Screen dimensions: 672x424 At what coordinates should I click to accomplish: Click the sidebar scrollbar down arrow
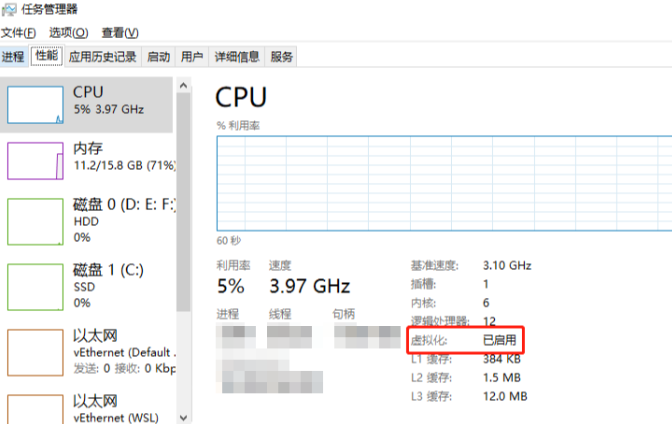click(x=183, y=415)
